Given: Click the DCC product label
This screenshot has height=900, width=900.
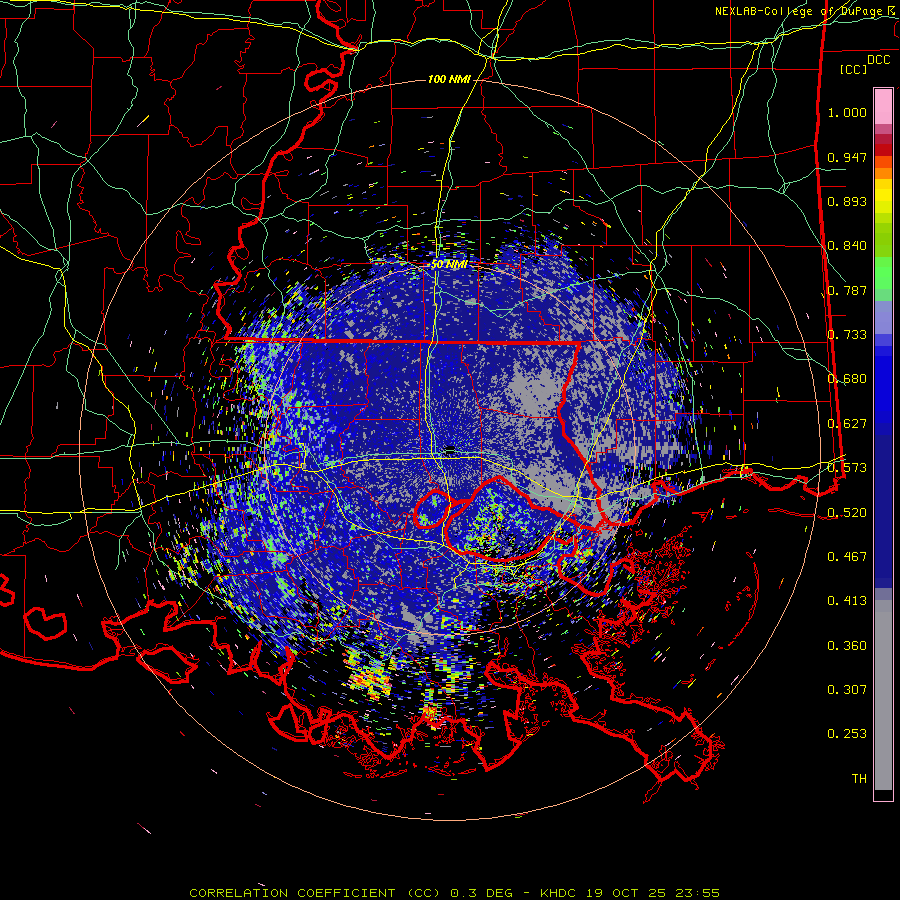Looking at the screenshot, I should 879,60.
